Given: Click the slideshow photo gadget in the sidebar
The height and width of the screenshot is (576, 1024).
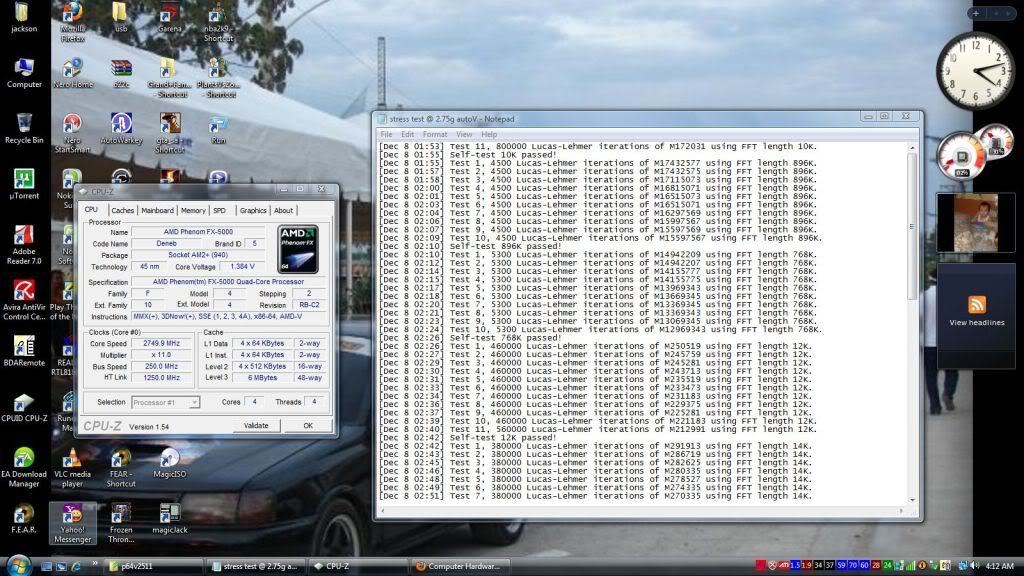Looking at the screenshot, I should click(x=976, y=223).
